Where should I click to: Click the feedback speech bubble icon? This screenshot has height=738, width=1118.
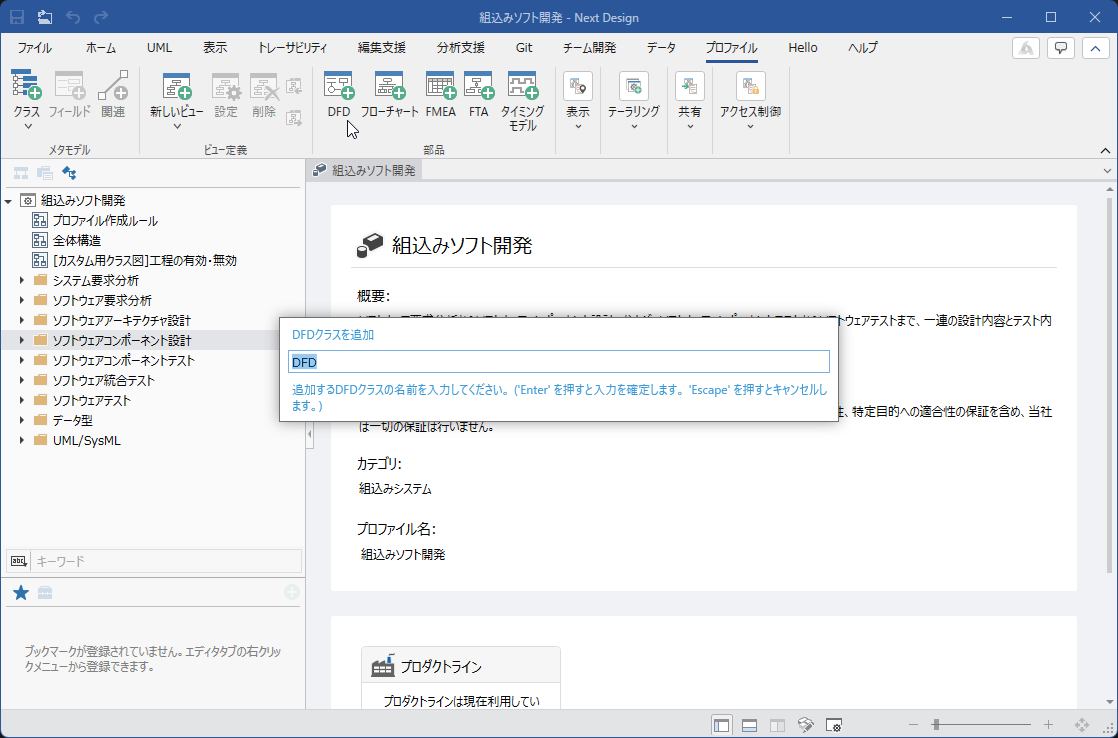(x=1061, y=48)
